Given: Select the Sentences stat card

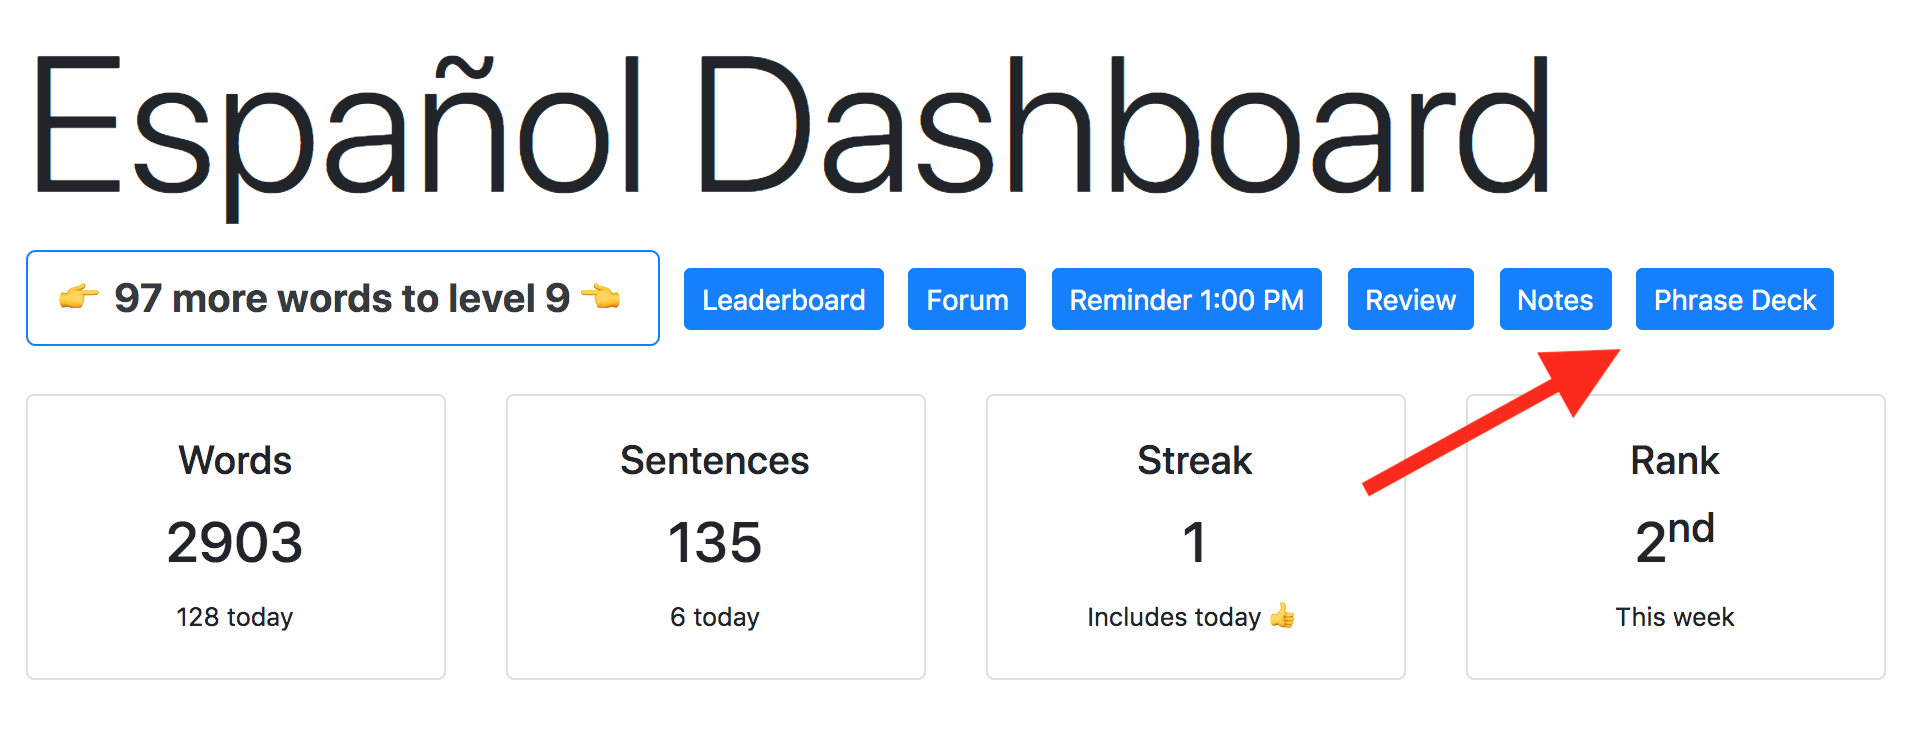Looking at the screenshot, I should click(x=716, y=537).
